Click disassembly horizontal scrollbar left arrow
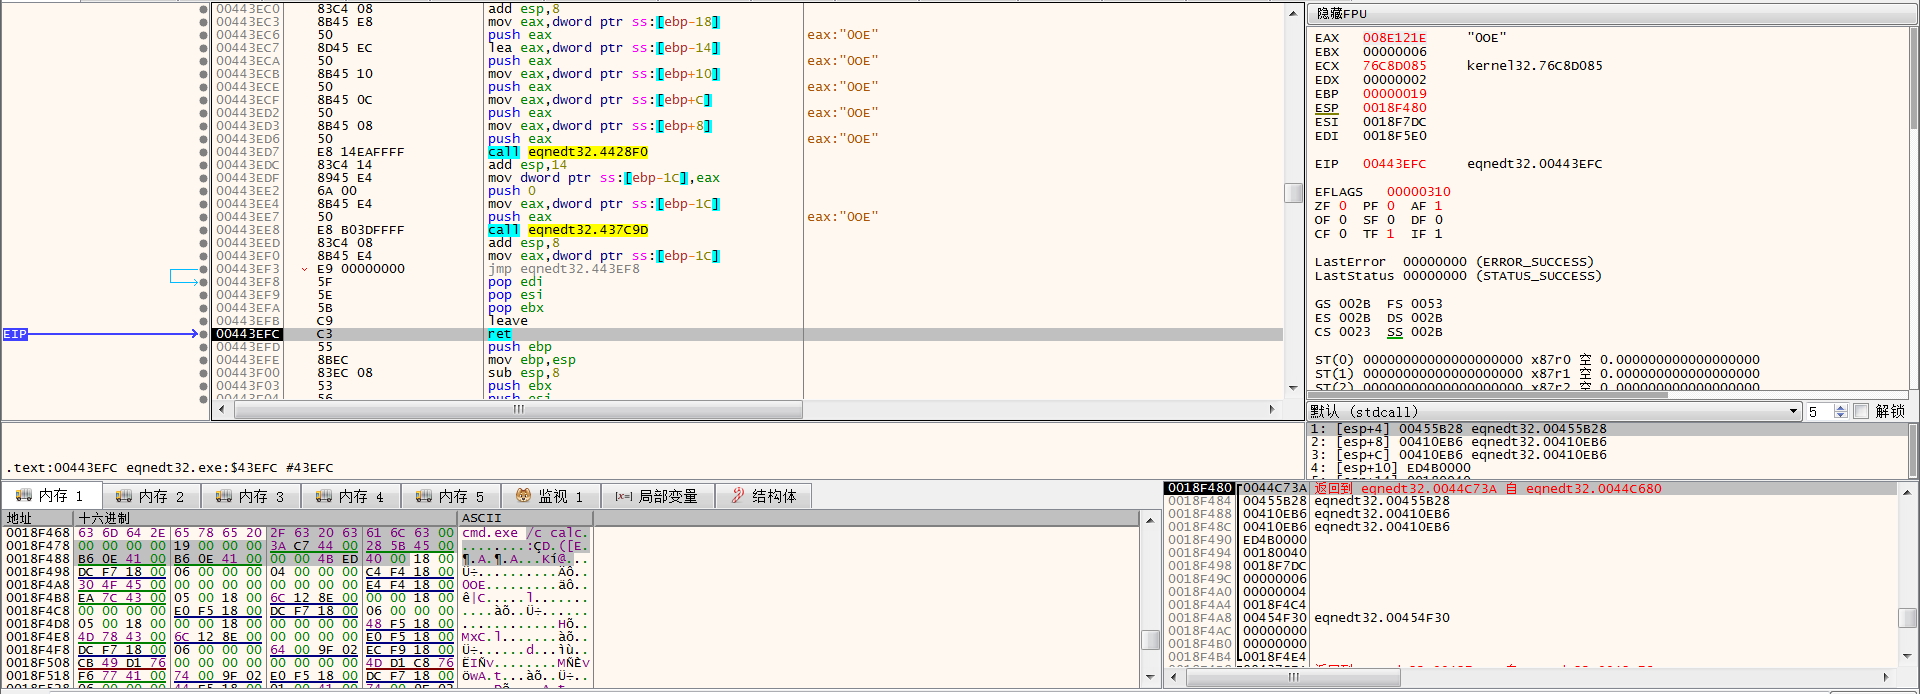This screenshot has height=694, width=1920. [x=221, y=409]
